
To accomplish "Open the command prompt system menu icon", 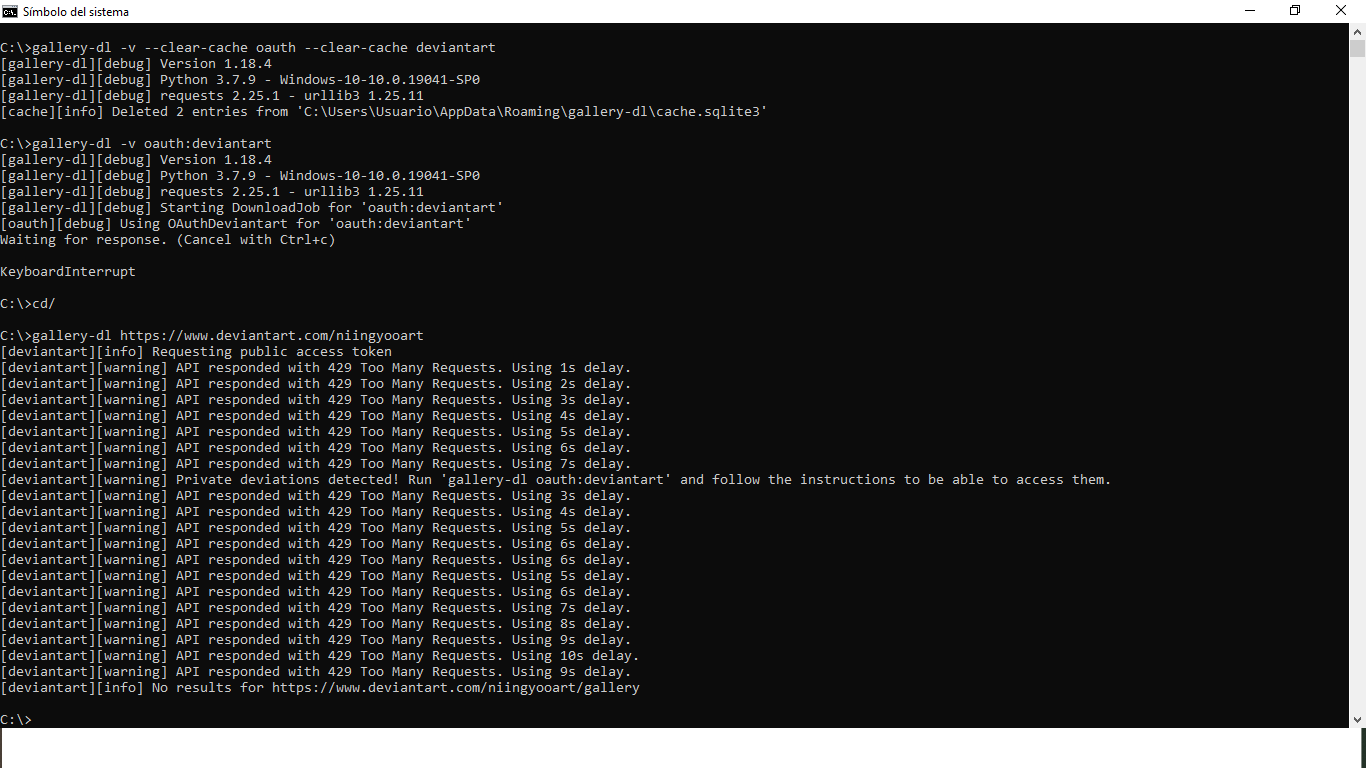I will (x=10, y=11).
